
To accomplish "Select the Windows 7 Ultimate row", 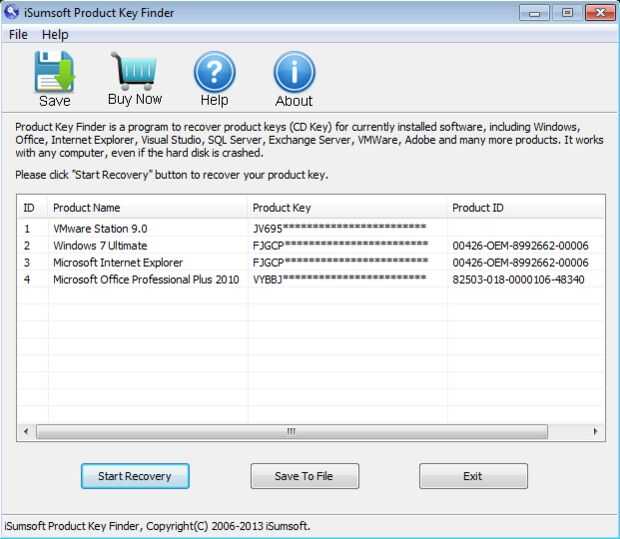I will click(x=311, y=246).
